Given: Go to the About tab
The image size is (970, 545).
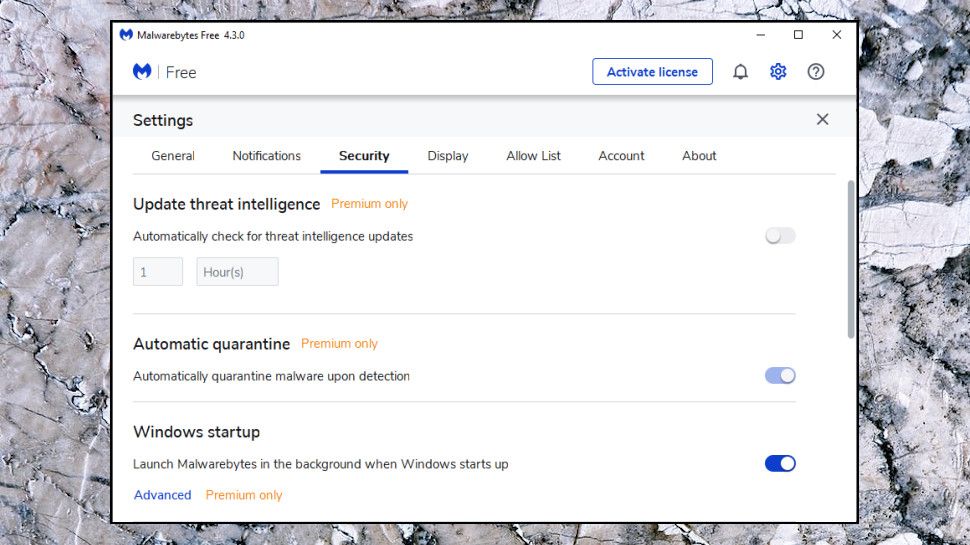Looking at the screenshot, I should click(x=699, y=156).
